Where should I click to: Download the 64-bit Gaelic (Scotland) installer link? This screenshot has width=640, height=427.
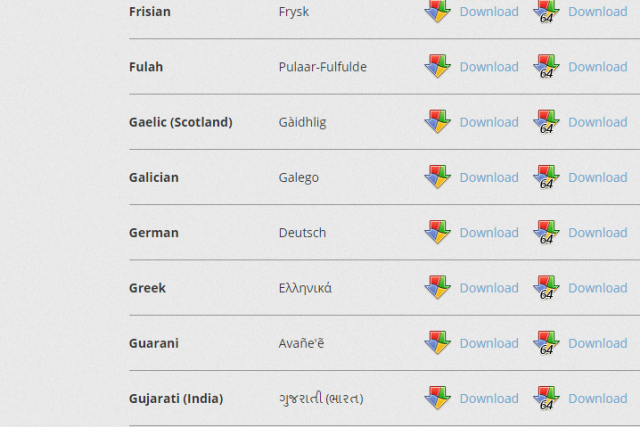coord(598,122)
